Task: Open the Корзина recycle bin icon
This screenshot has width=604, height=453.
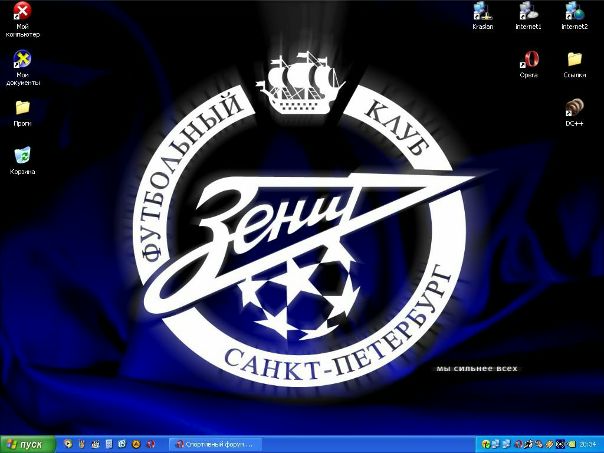Action: click(x=22, y=155)
